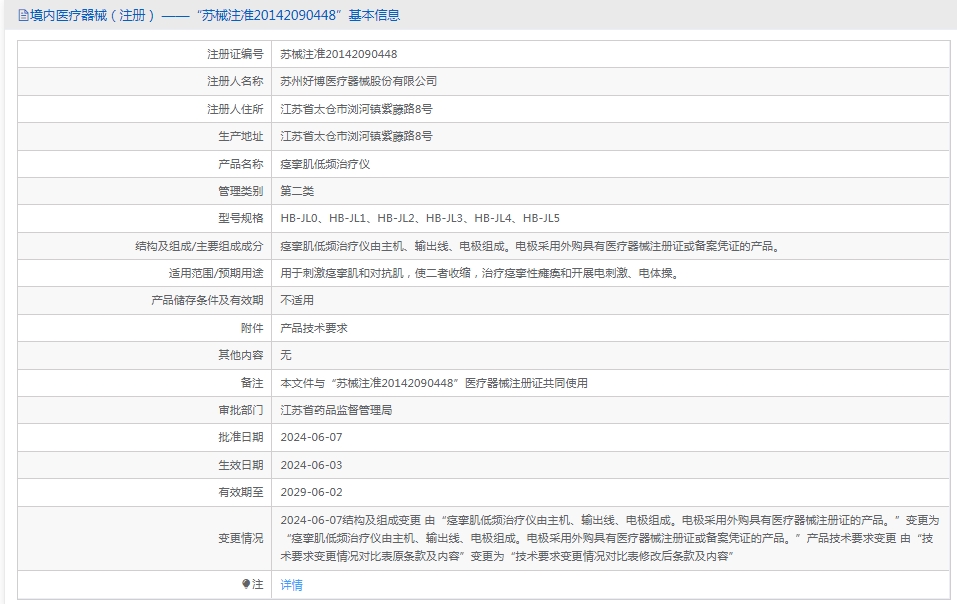Click the 有效期至 label
The image size is (957, 604).
point(240,492)
